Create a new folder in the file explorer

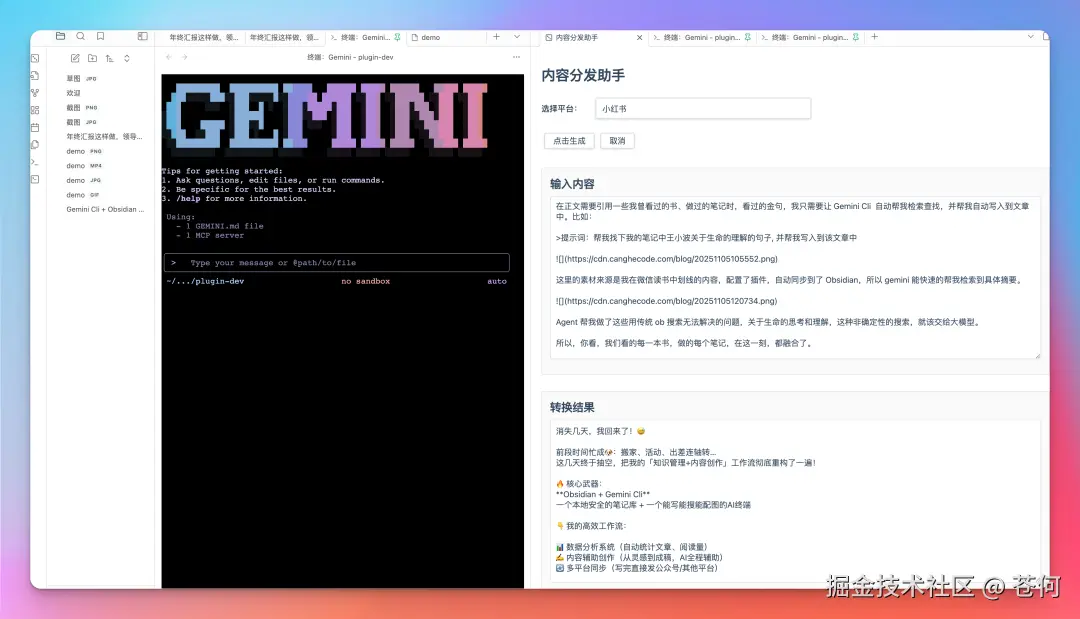[x=91, y=58]
